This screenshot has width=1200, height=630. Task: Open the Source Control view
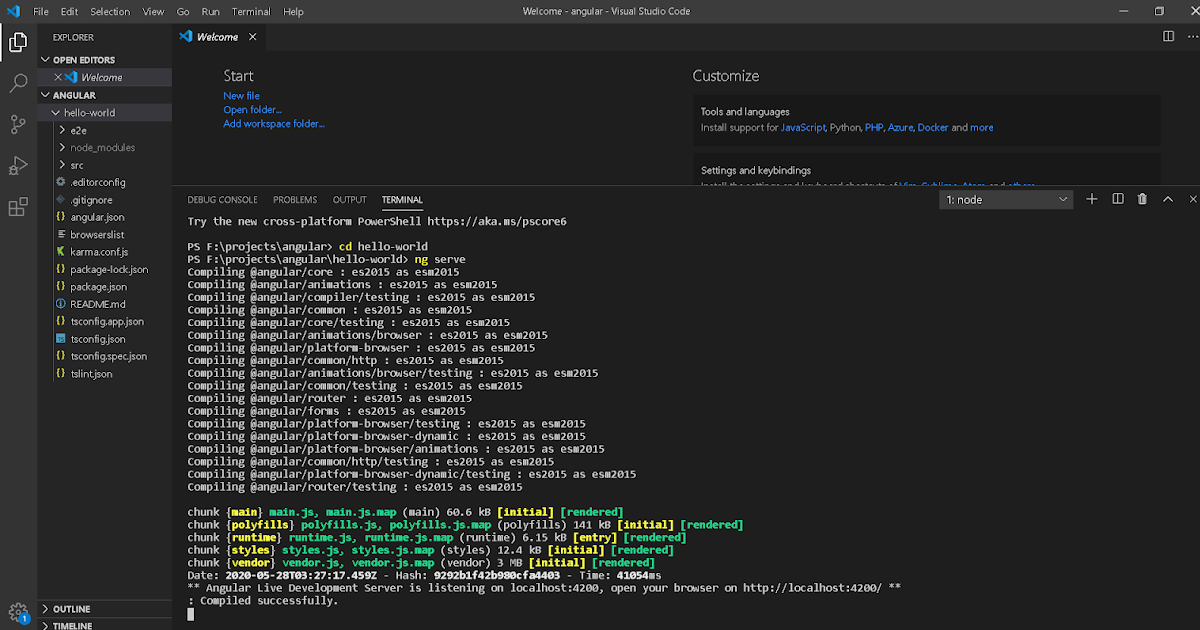(18, 124)
